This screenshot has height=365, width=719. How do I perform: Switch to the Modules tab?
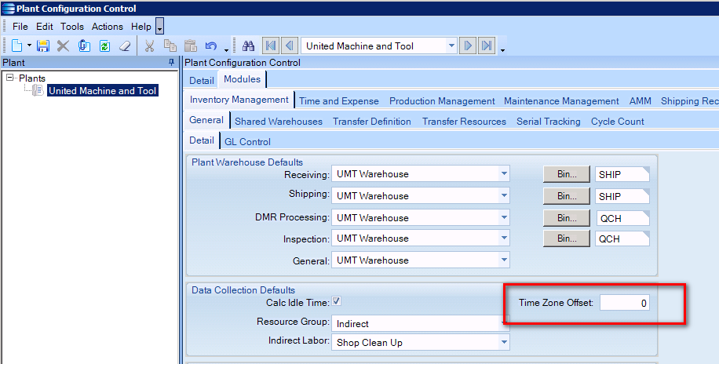pos(242,79)
